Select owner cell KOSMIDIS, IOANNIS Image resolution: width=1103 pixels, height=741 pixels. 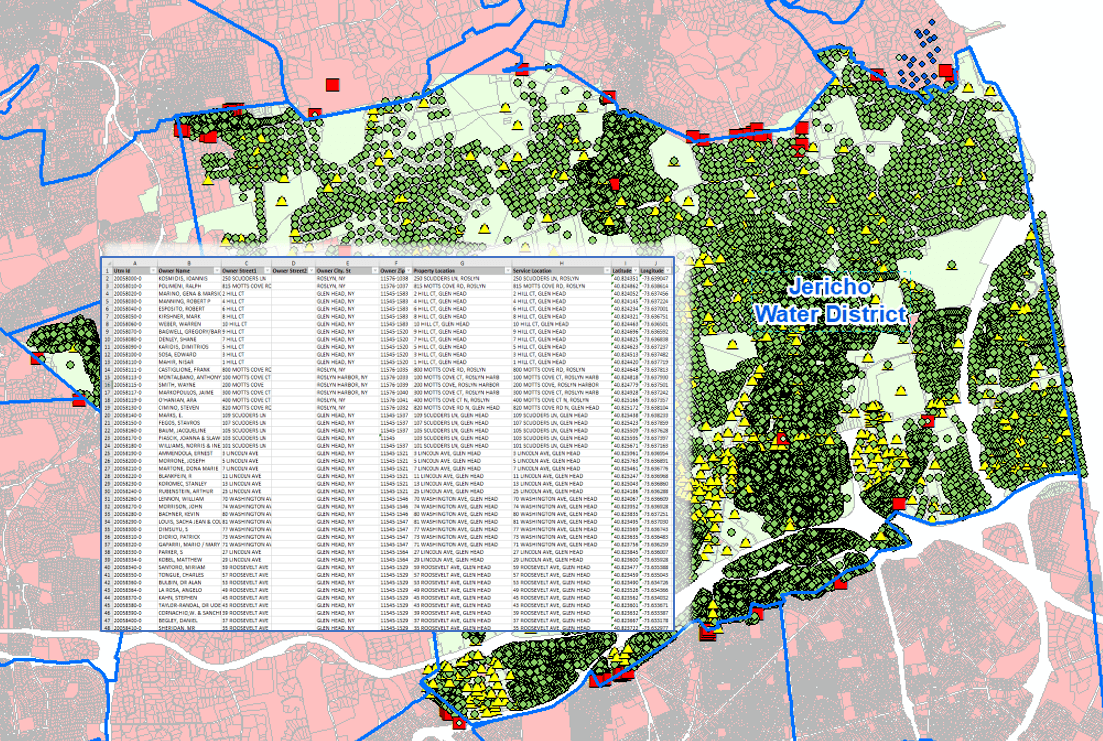(189, 279)
